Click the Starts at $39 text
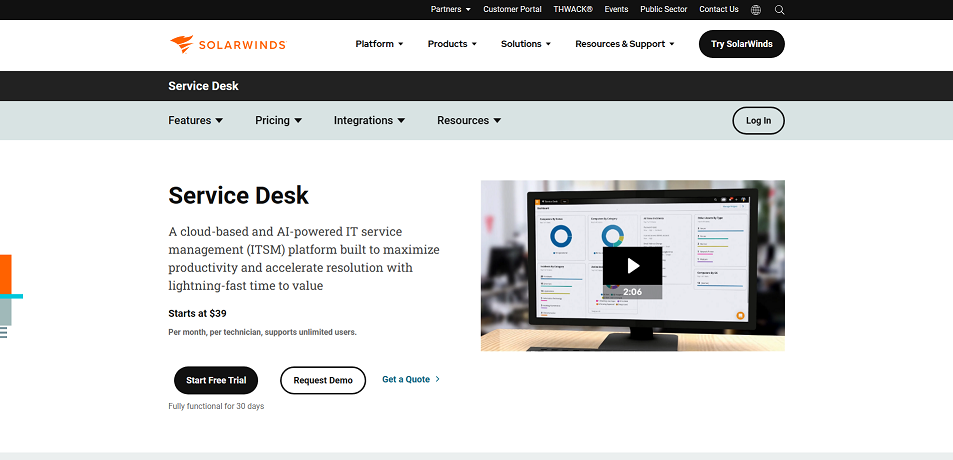Screen dimensions: 953x460 click(x=198, y=314)
